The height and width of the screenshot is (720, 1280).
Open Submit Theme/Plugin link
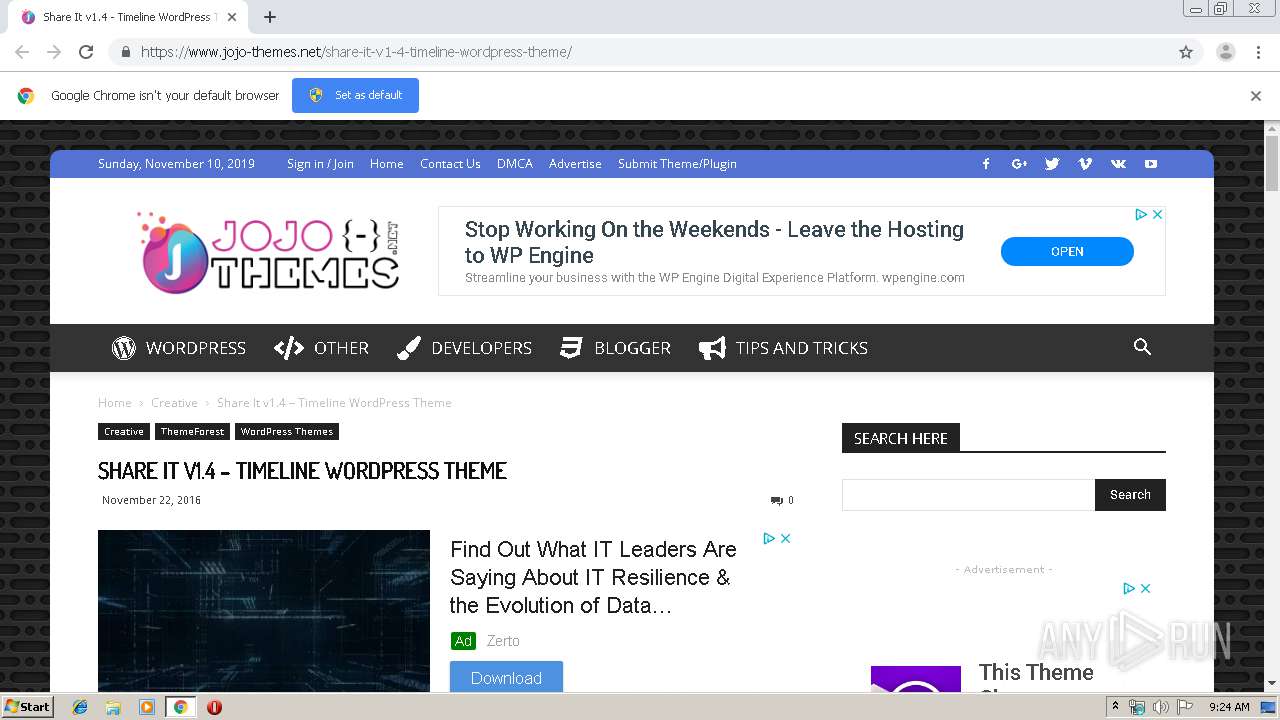(677, 164)
